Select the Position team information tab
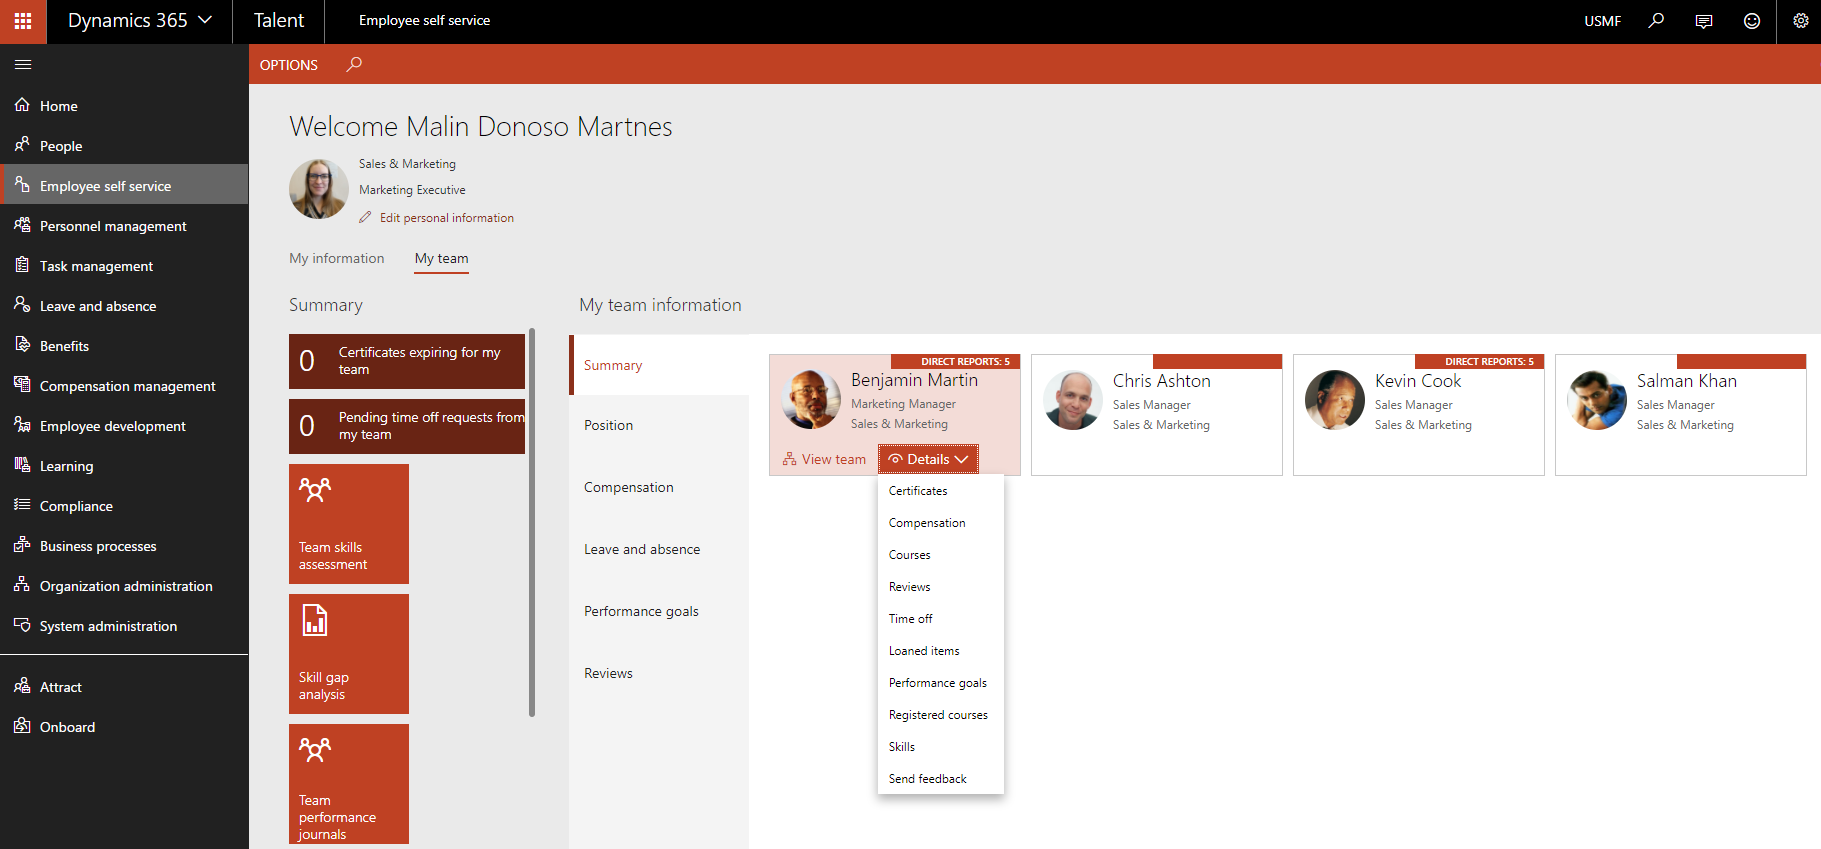This screenshot has height=849, width=1821. (659, 425)
